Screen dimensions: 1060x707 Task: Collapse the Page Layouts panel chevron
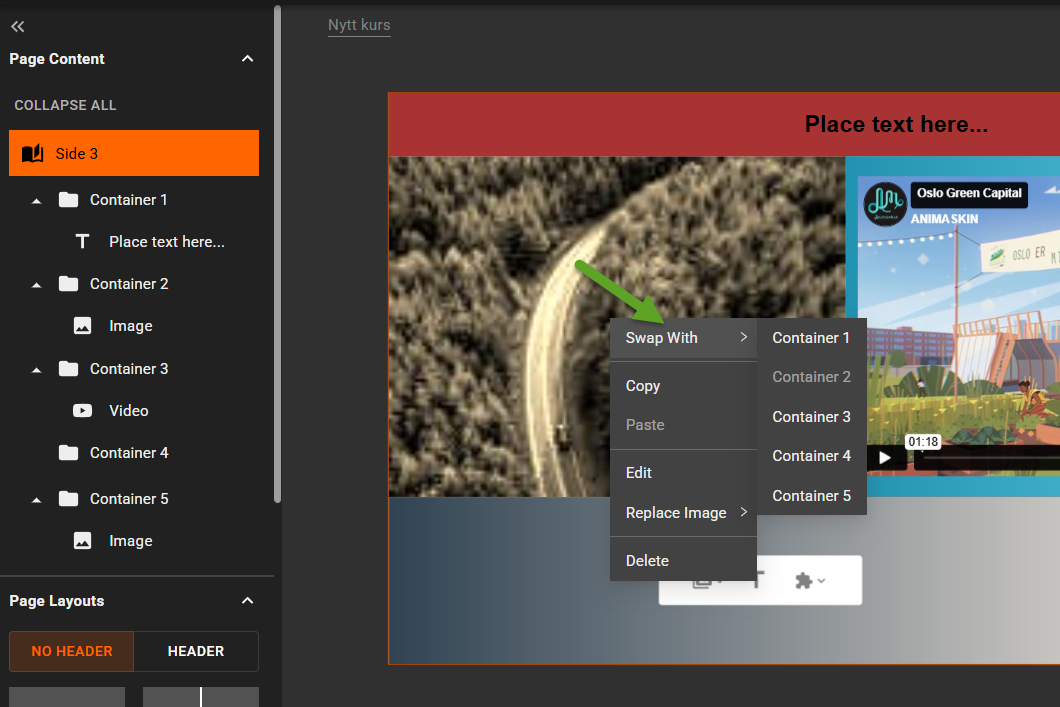(x=248, y=601)
